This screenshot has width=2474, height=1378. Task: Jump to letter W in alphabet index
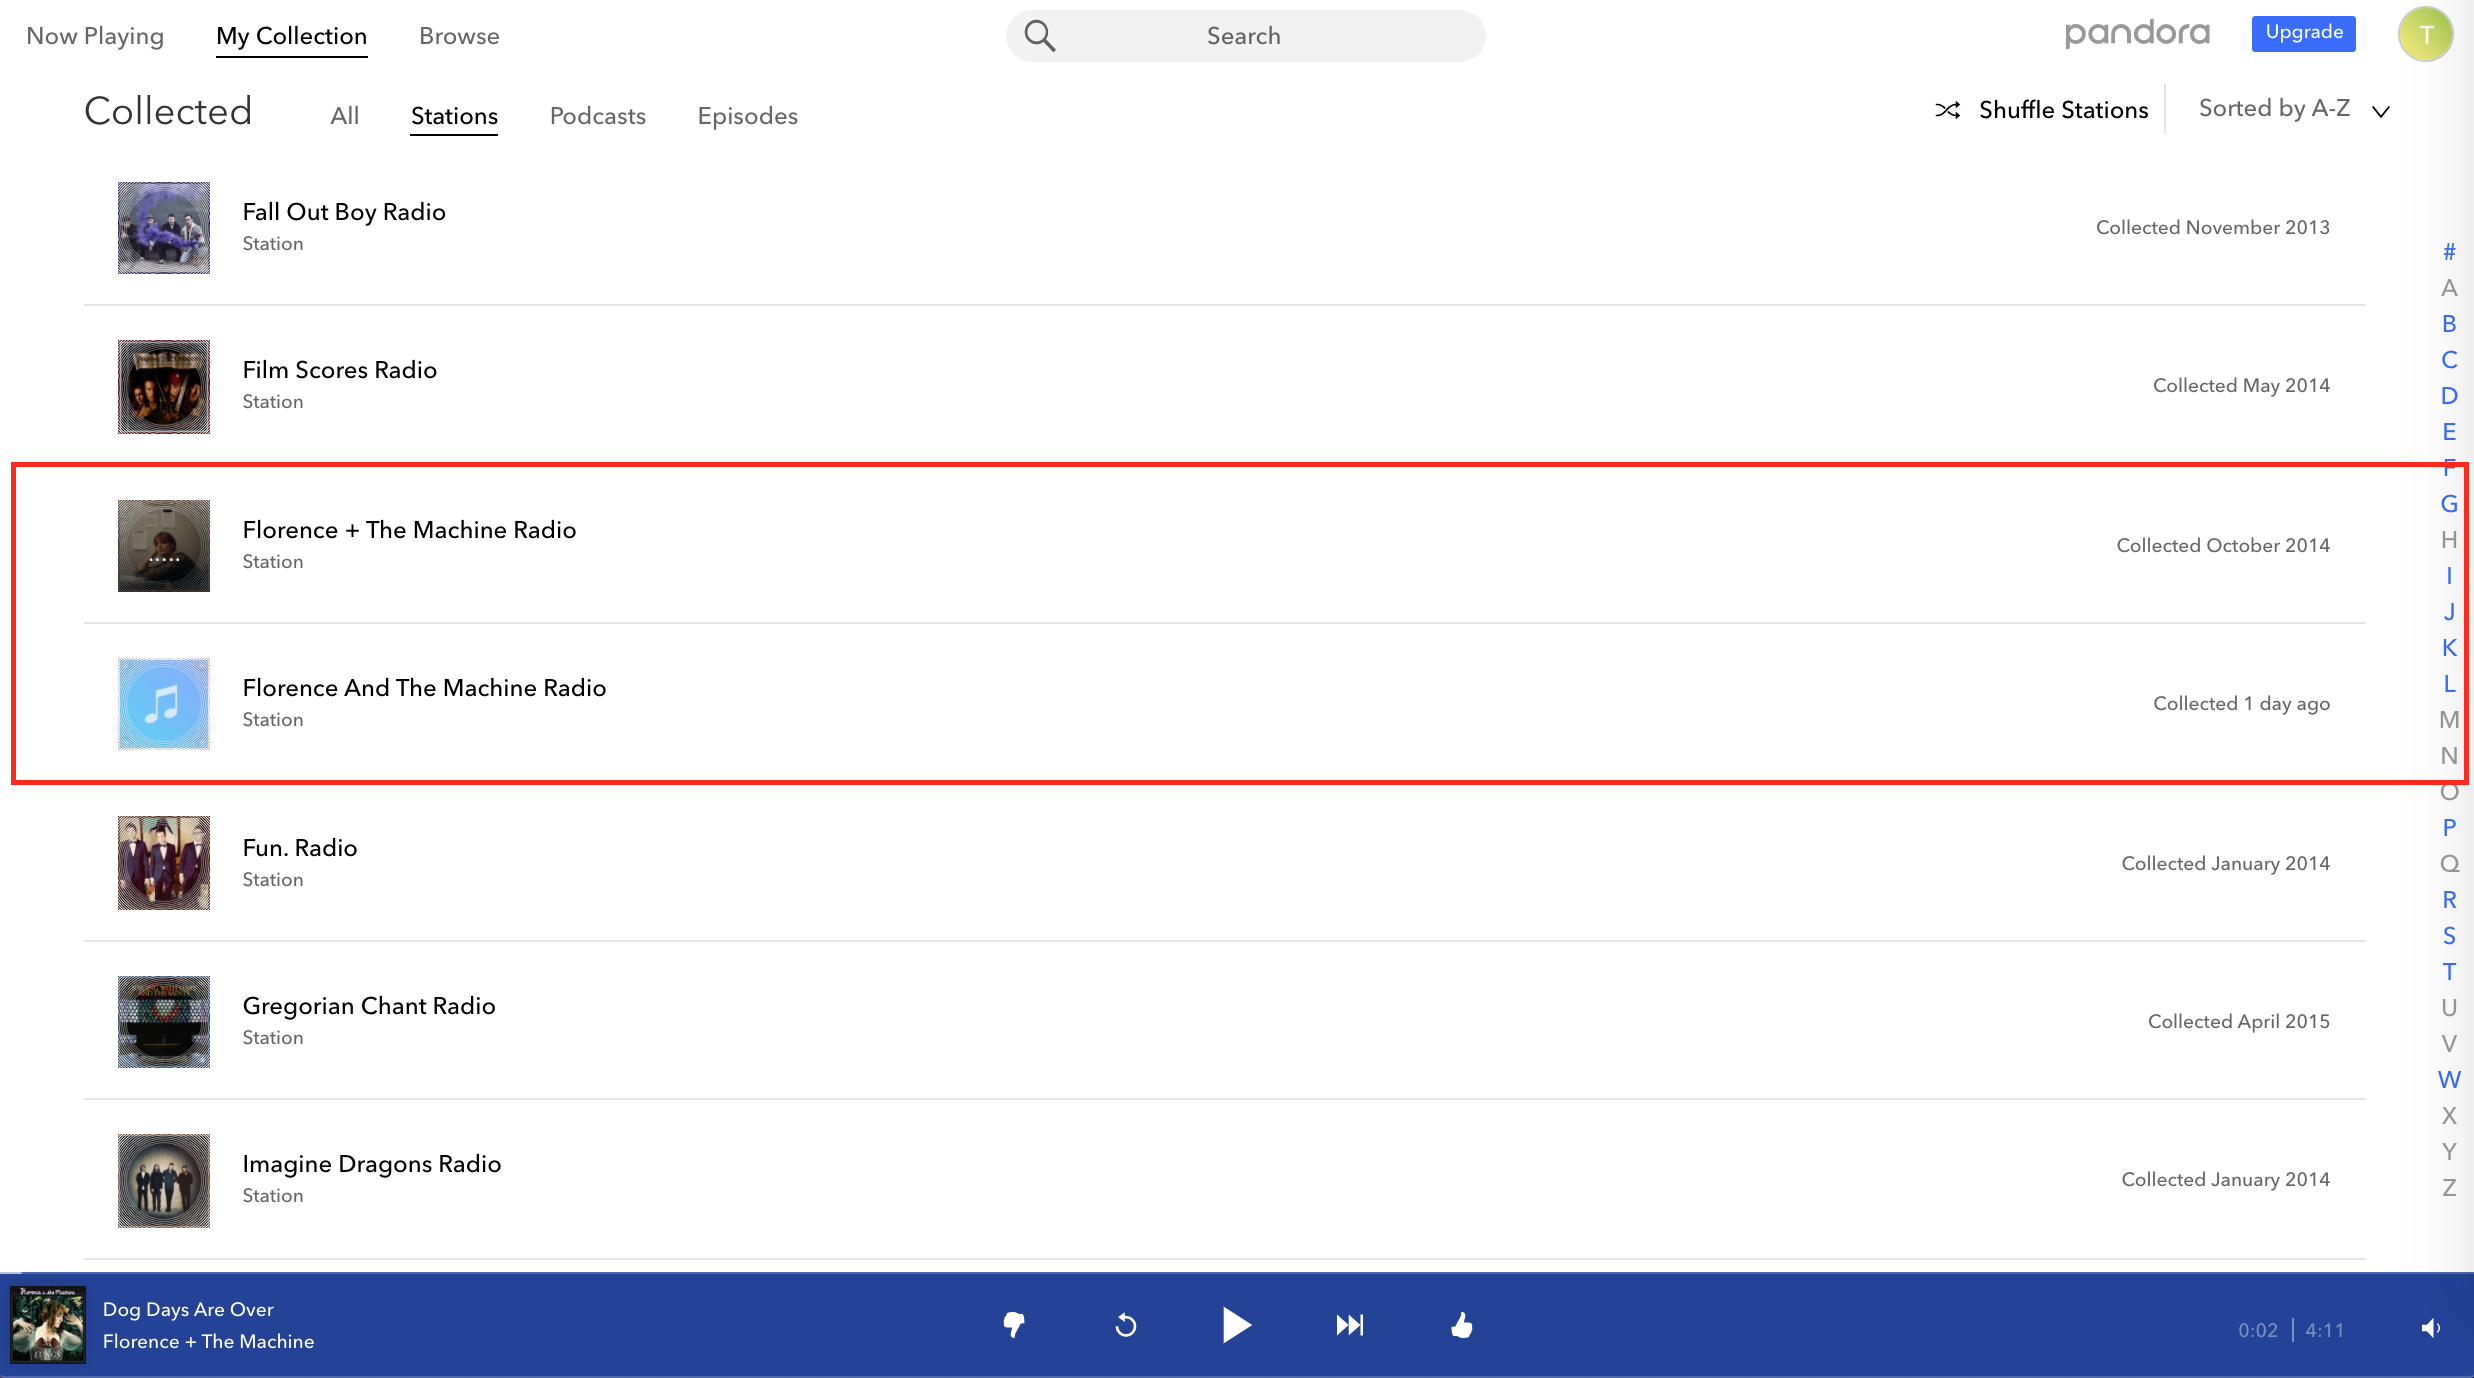2449,1080
